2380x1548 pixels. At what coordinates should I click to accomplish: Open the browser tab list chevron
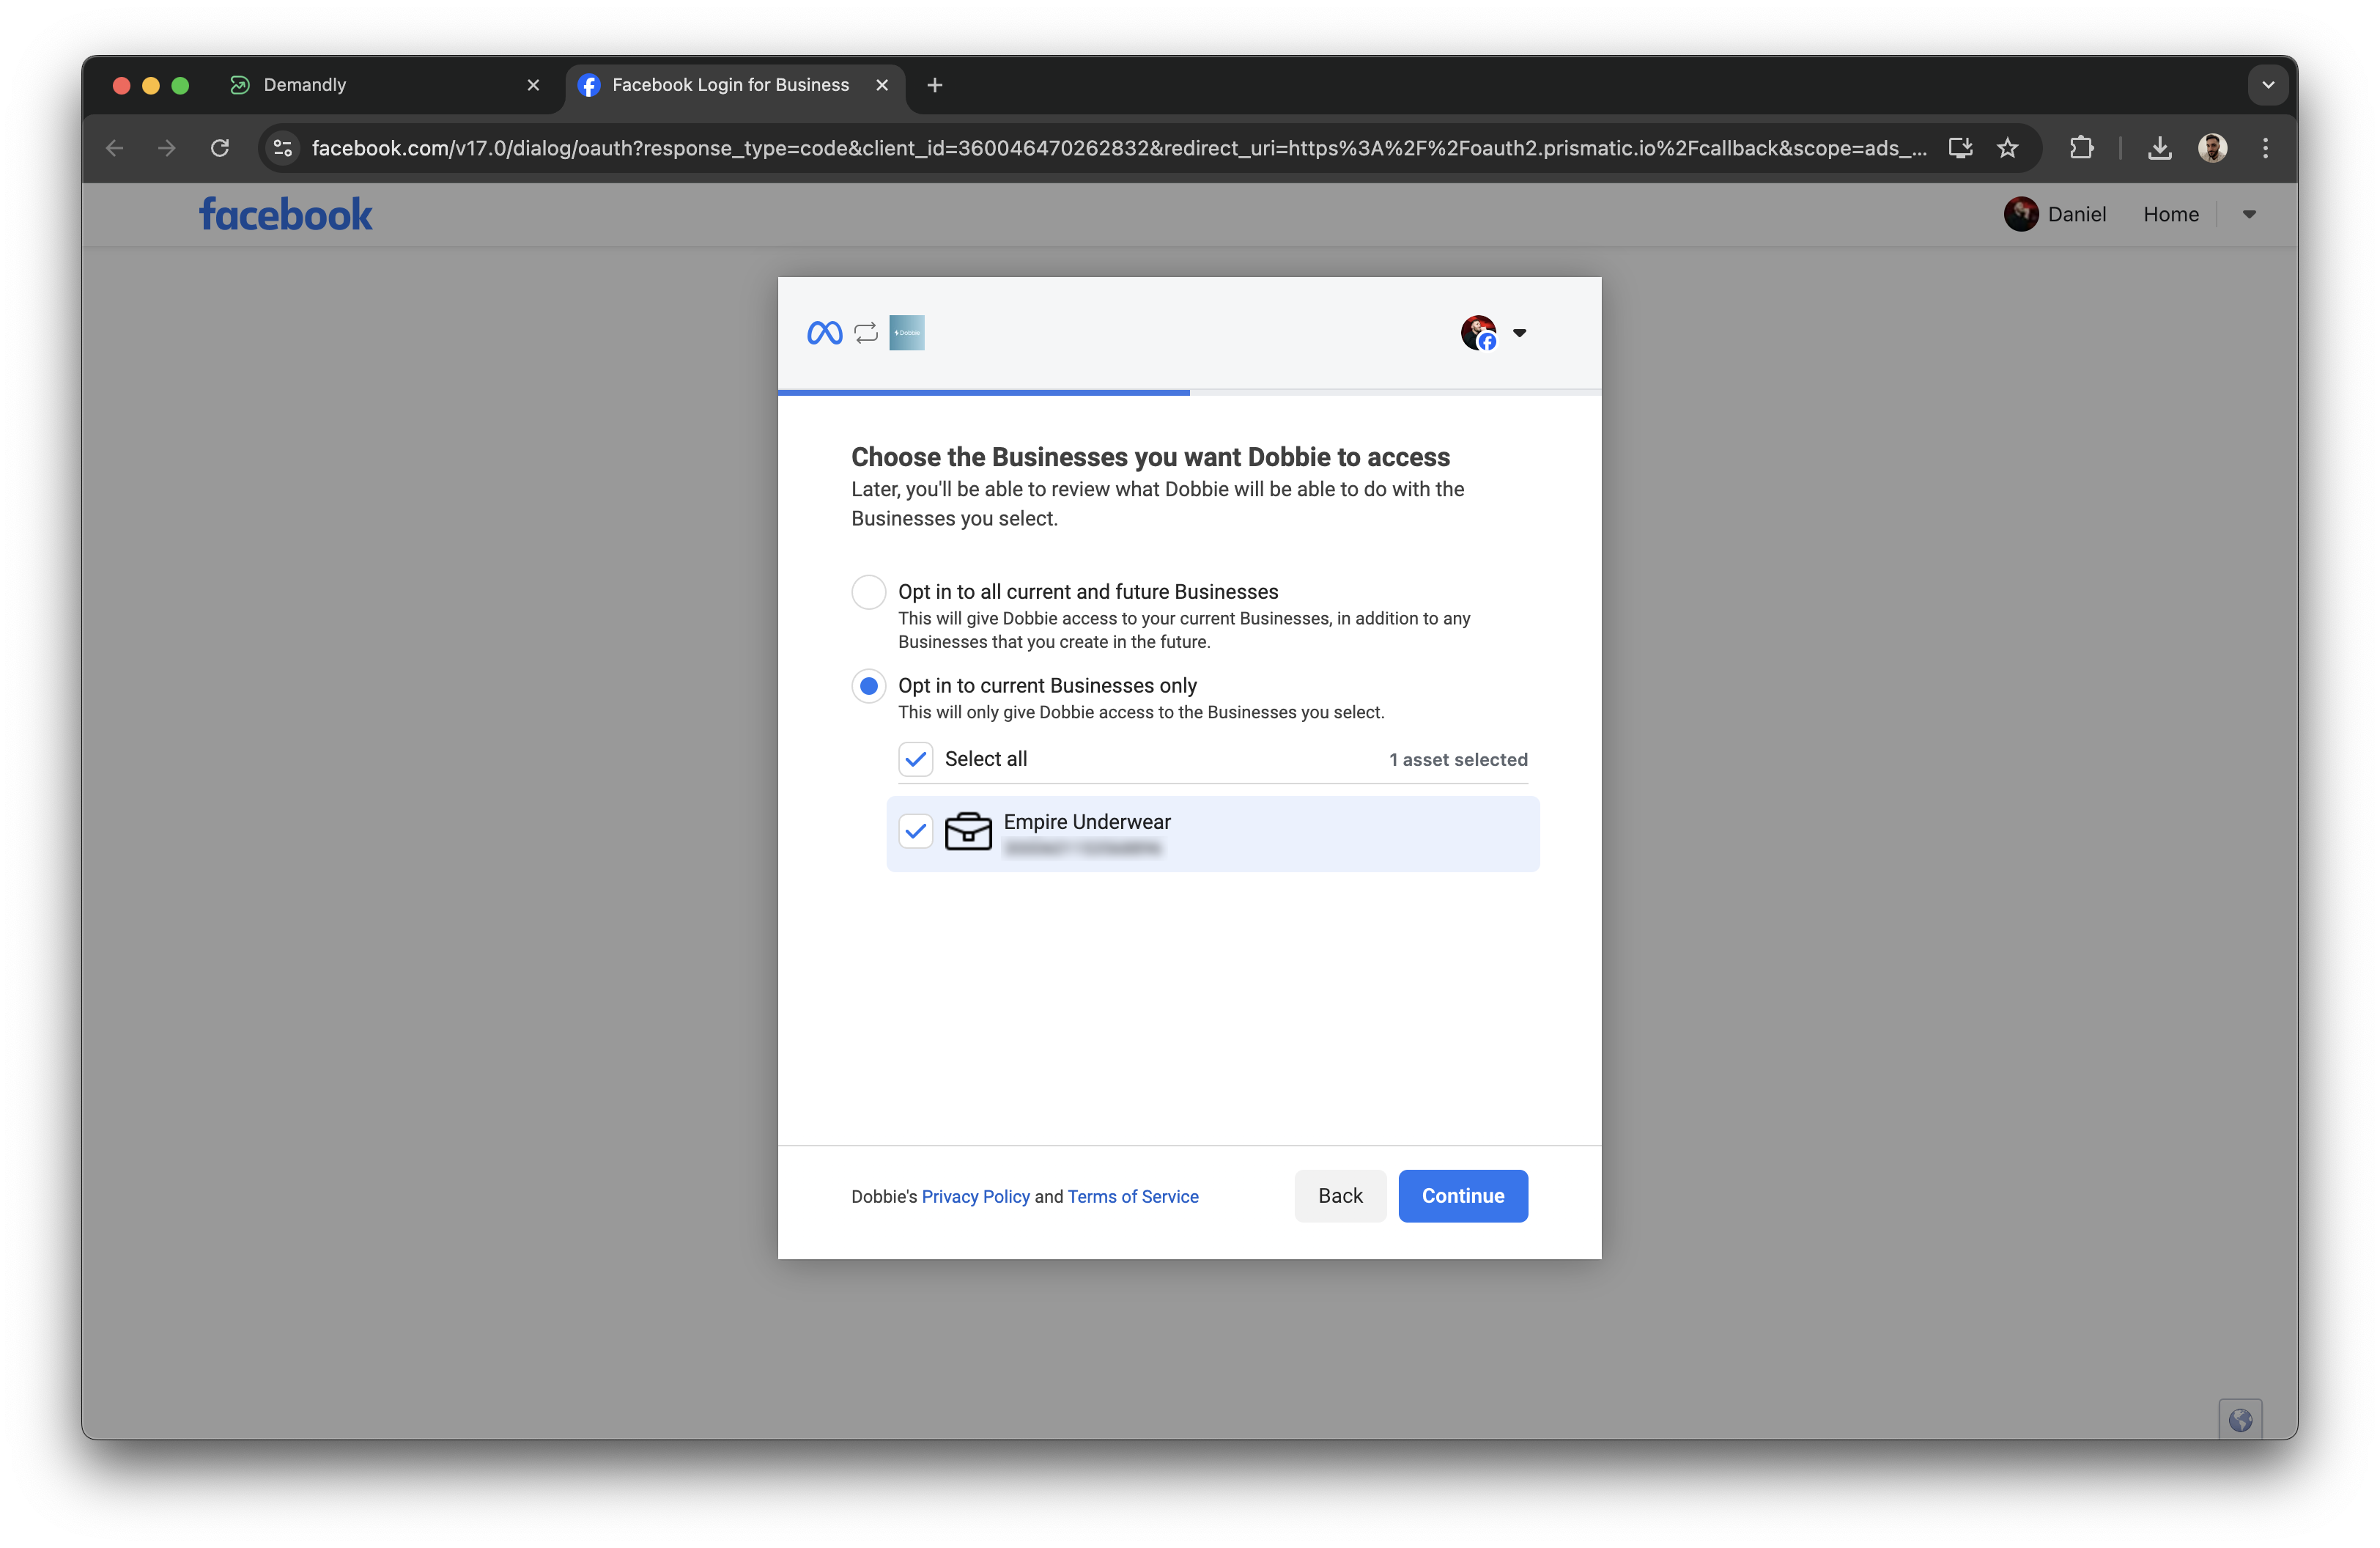[2268, 84]
